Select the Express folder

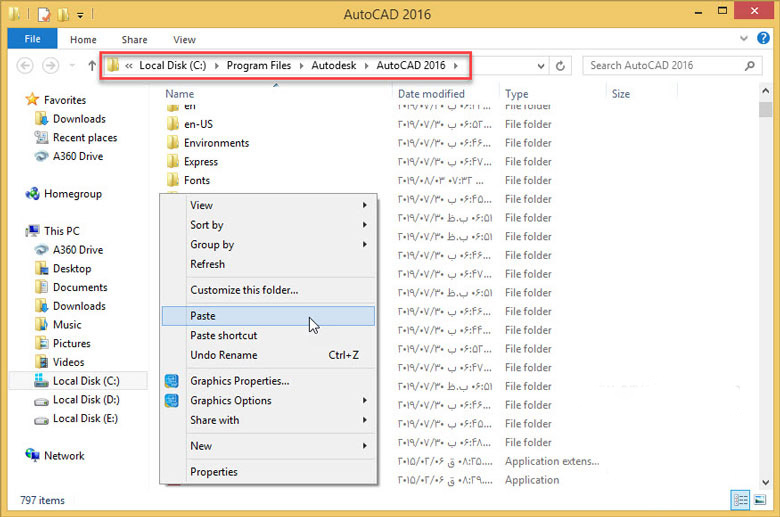click(x=193, y=162)
